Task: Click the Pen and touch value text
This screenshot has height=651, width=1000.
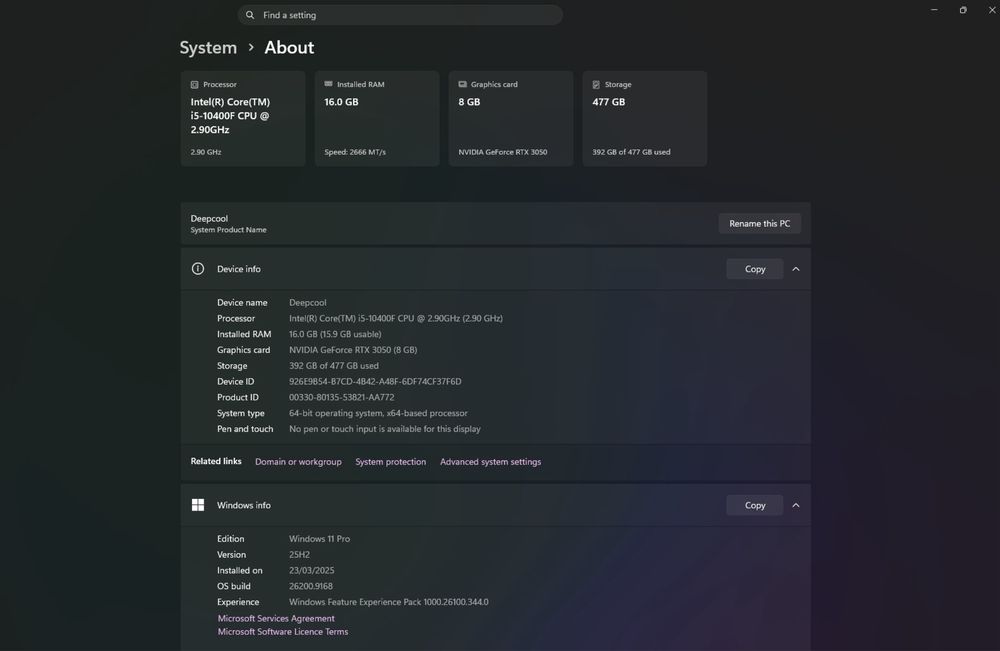Action: pos(385,429)
